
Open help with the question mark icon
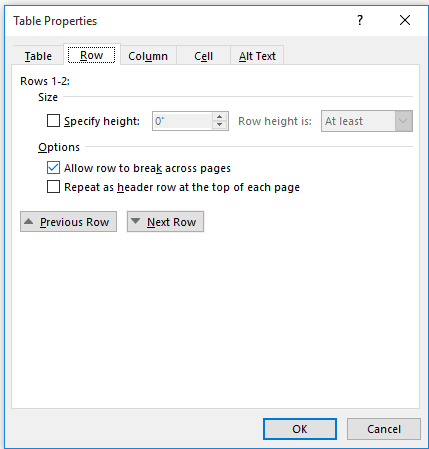click(x=360, y=20)
